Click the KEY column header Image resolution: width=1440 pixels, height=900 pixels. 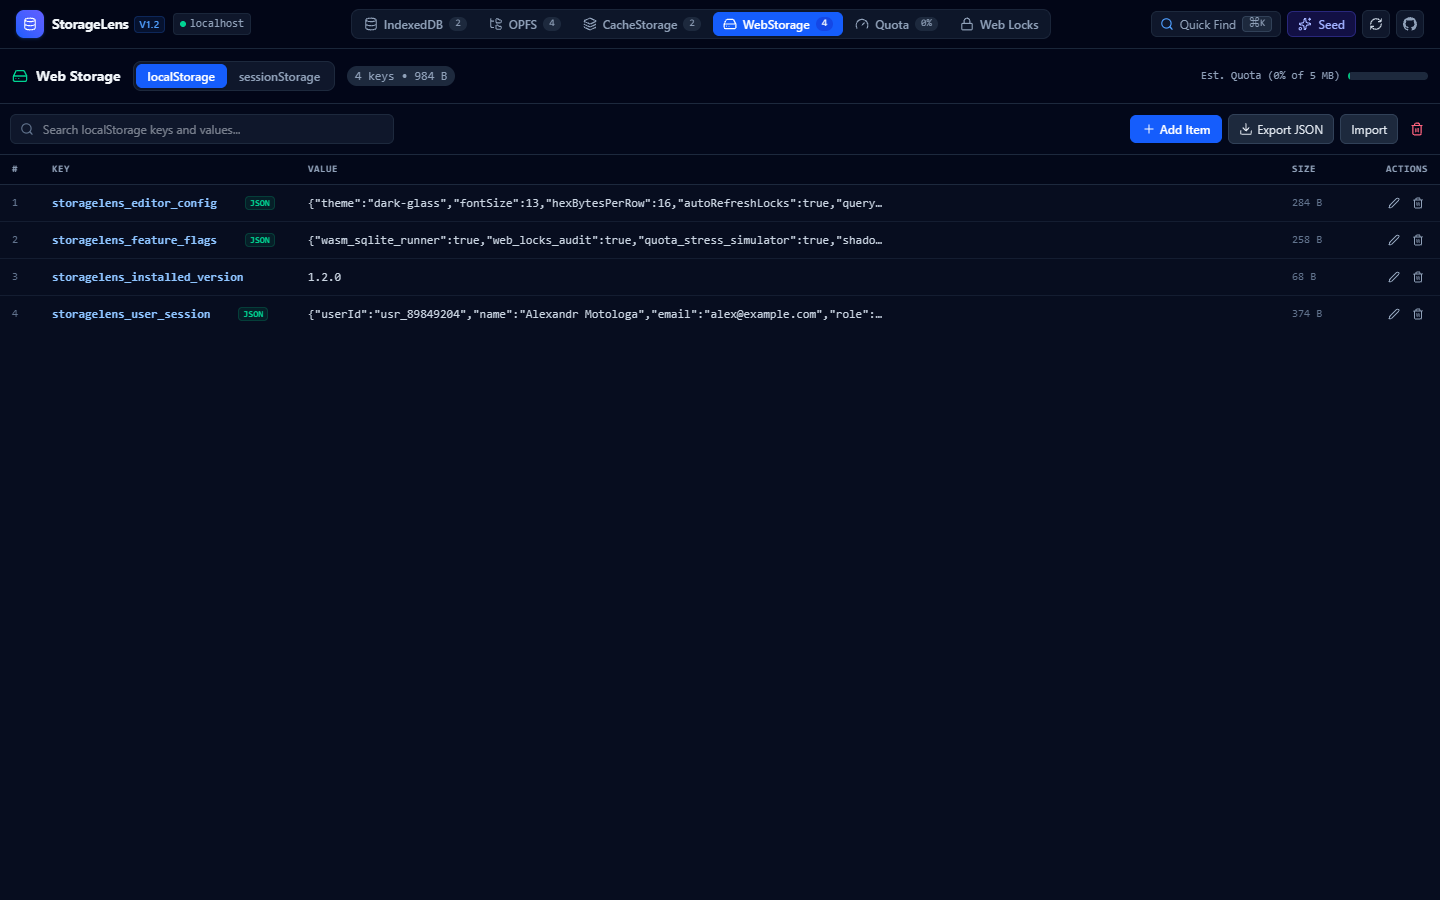click(61, 169)
